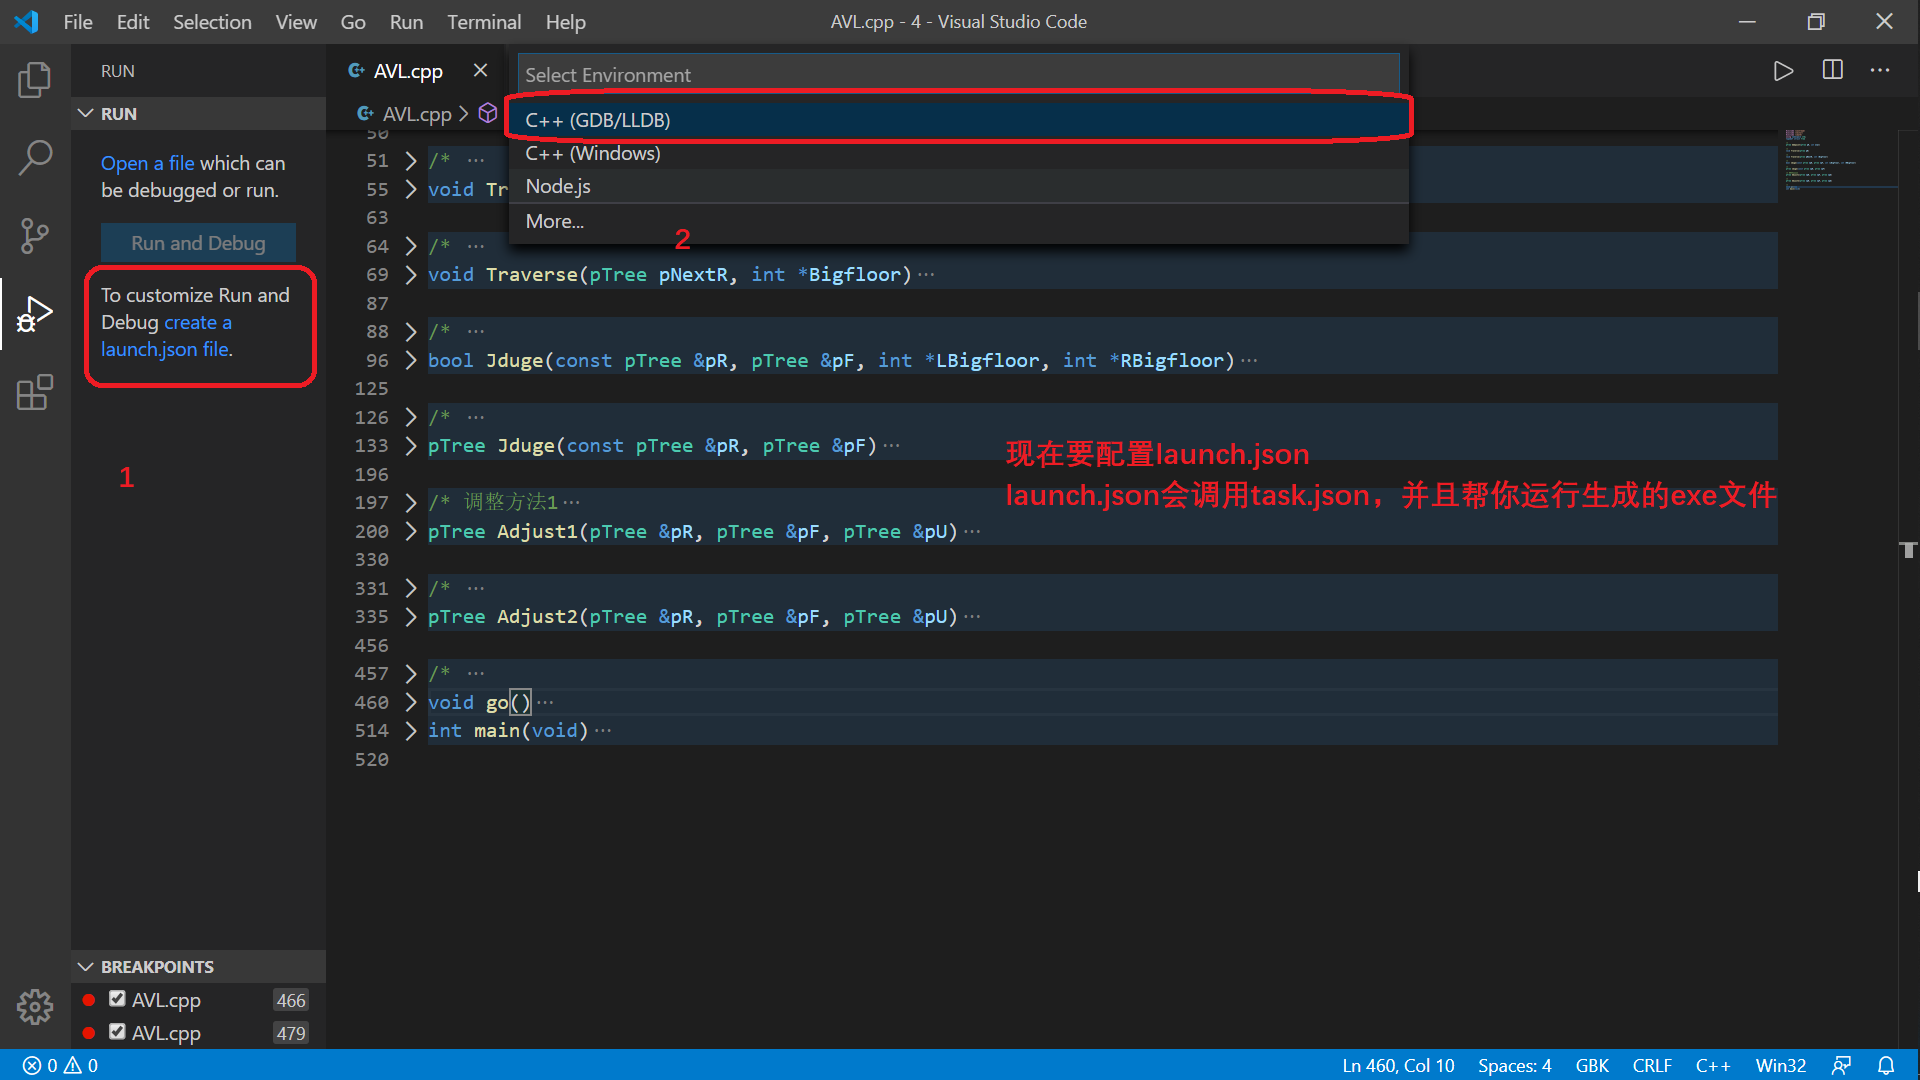Expand folded go function at line 460
Screen dimensions: 1920x1080
(x=411, y=702)
